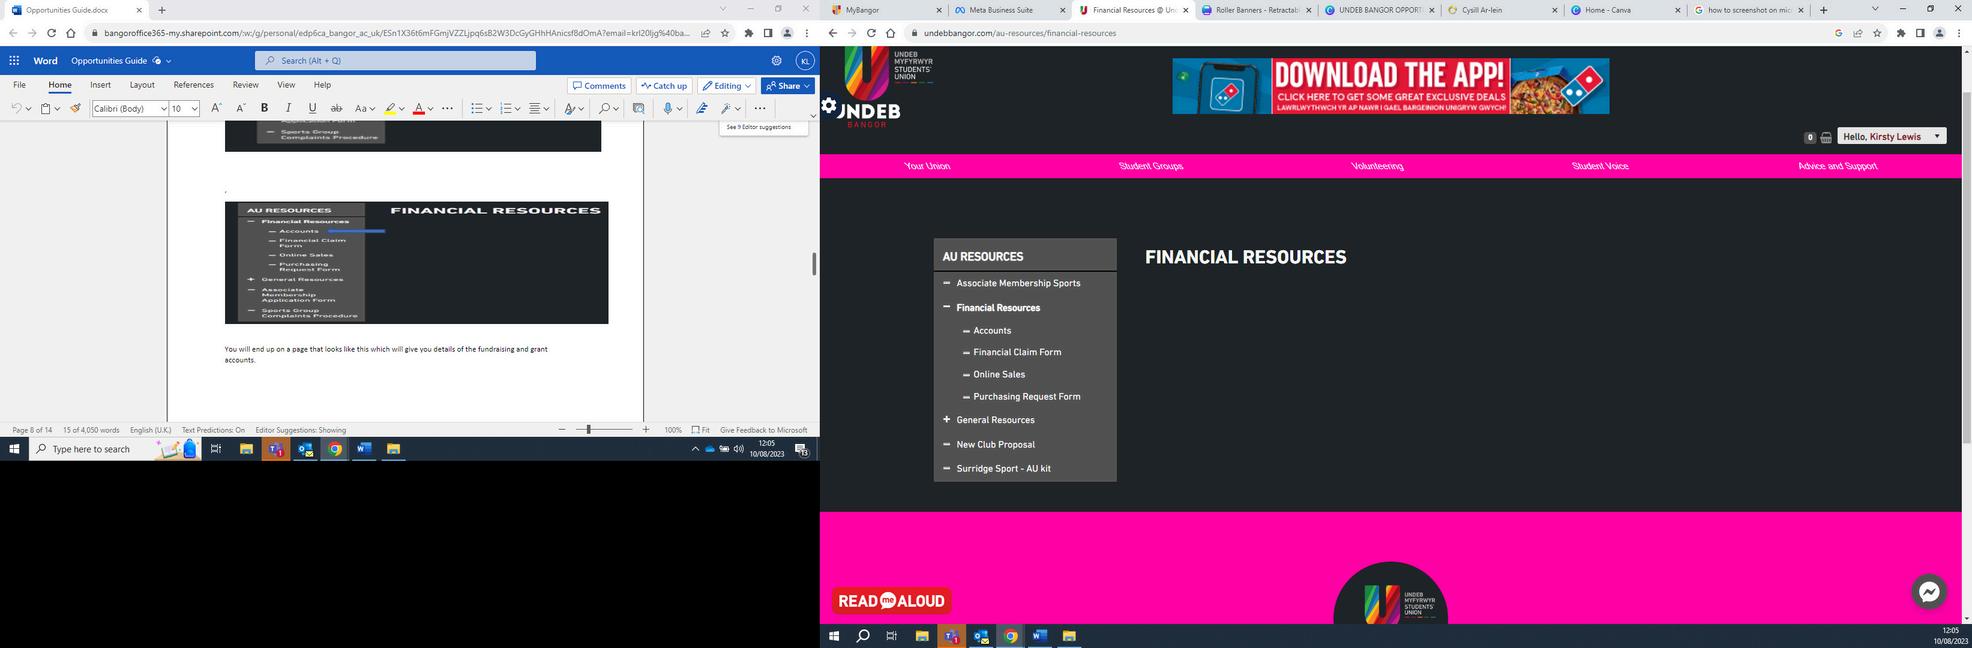Switch to the Home - Canva browser tab
Image resolution: width=1972 pixels, height=648 pixels.
[x=1624, y=10]
